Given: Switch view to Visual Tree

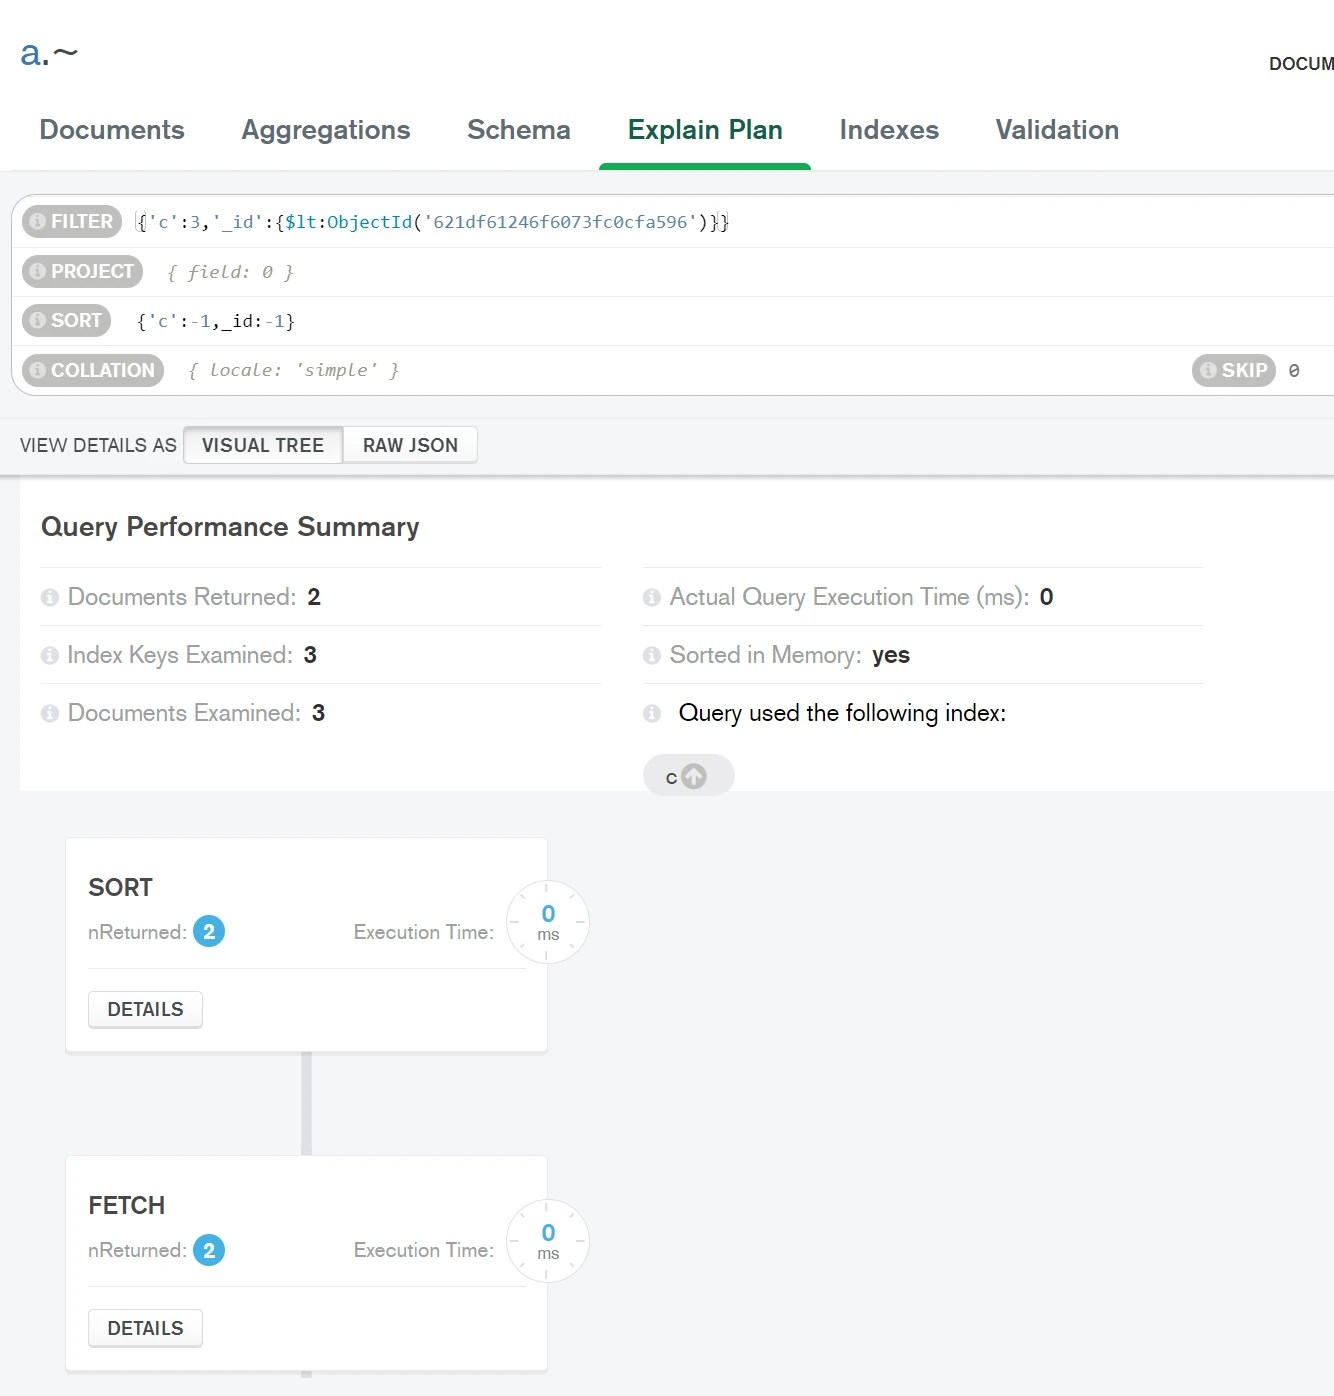Looking at the screenshot, I should tap(263, 446).
